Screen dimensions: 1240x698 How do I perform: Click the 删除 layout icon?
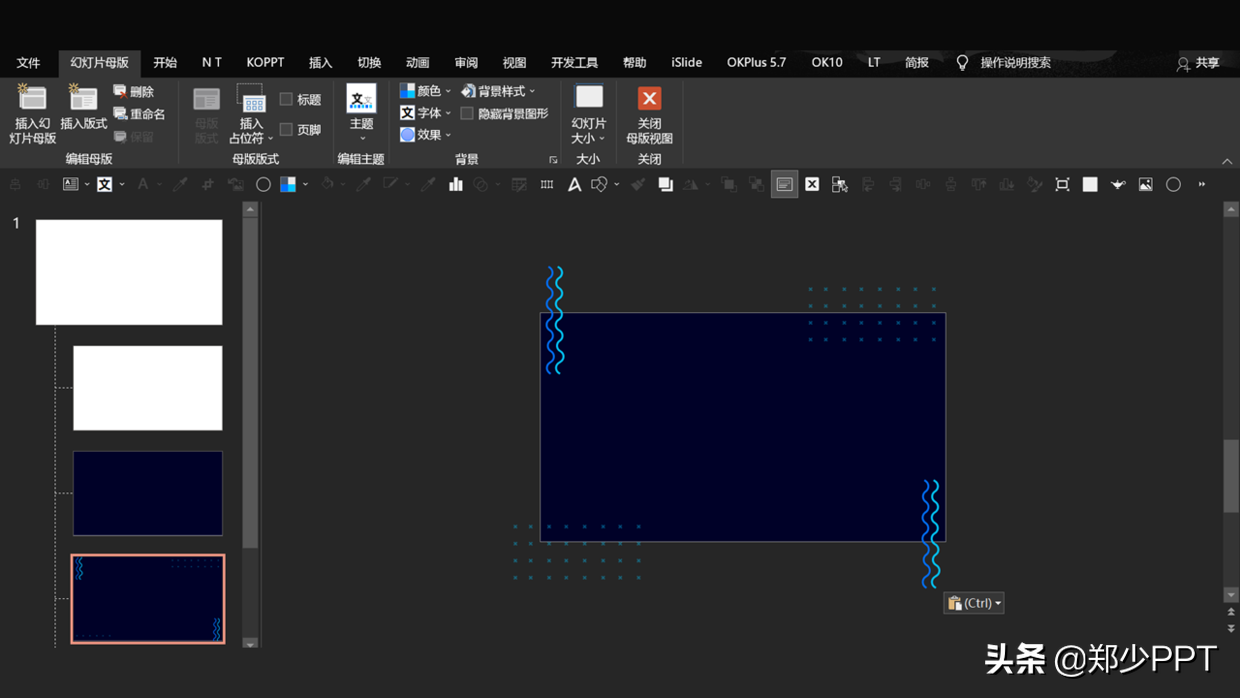tap(120, 91)
